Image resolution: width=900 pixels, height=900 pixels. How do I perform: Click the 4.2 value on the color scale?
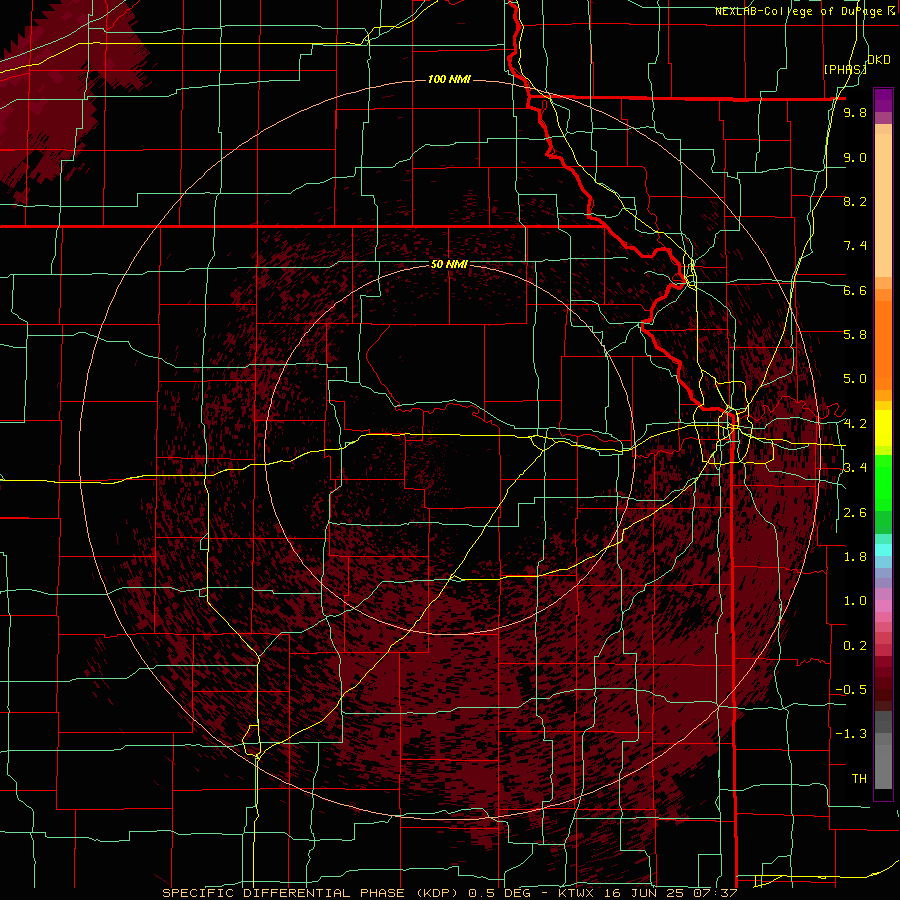tap(855, 424)
